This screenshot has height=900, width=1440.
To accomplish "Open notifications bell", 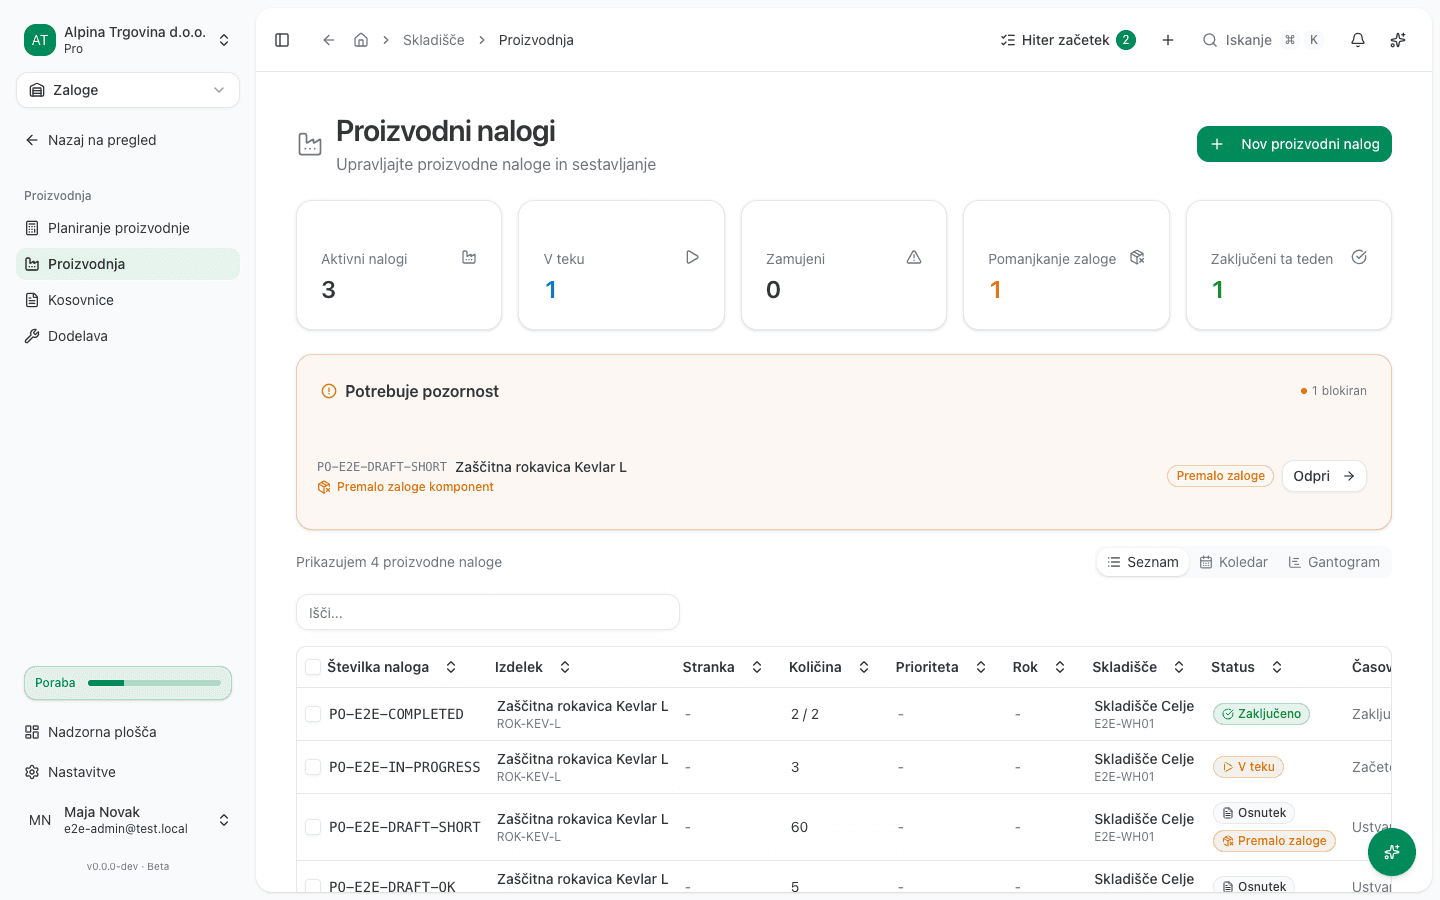I will click(x=1358, y=40).
